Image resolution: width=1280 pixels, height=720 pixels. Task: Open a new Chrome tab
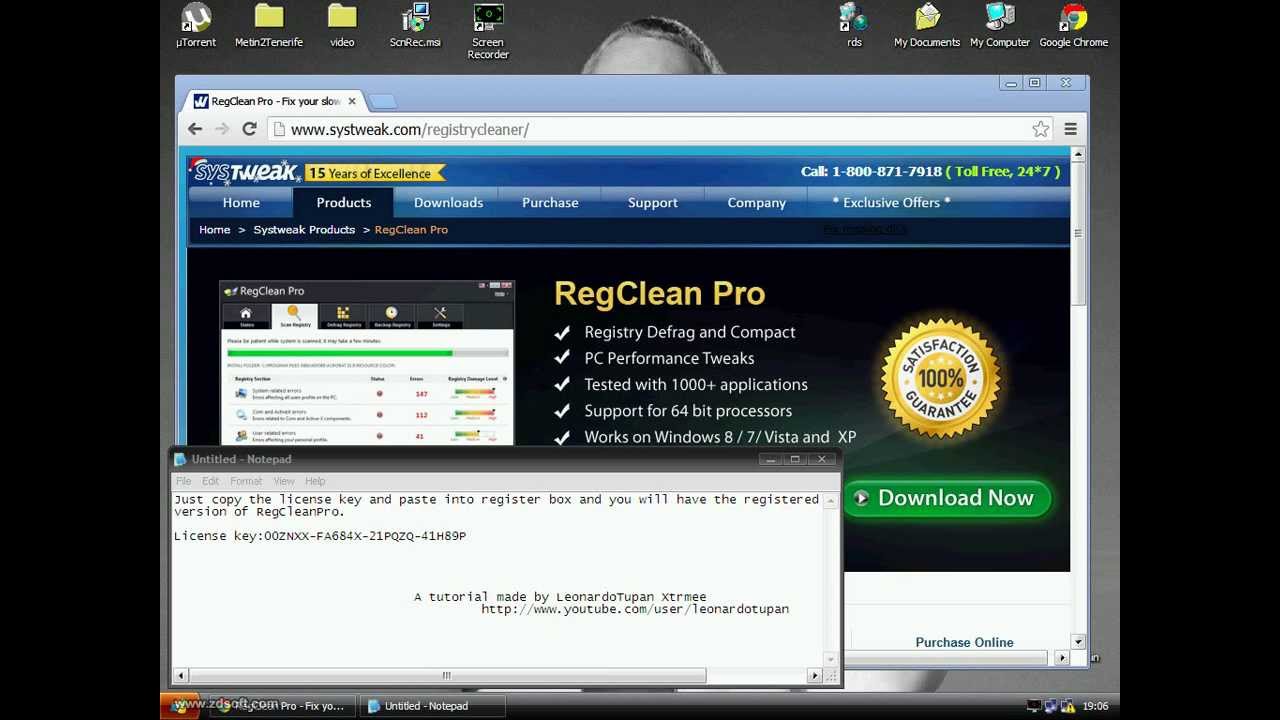382,101
